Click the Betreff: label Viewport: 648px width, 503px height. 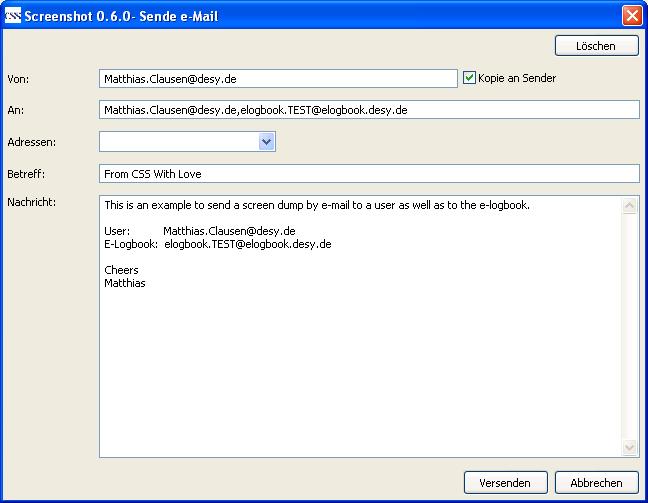[26, 175]
